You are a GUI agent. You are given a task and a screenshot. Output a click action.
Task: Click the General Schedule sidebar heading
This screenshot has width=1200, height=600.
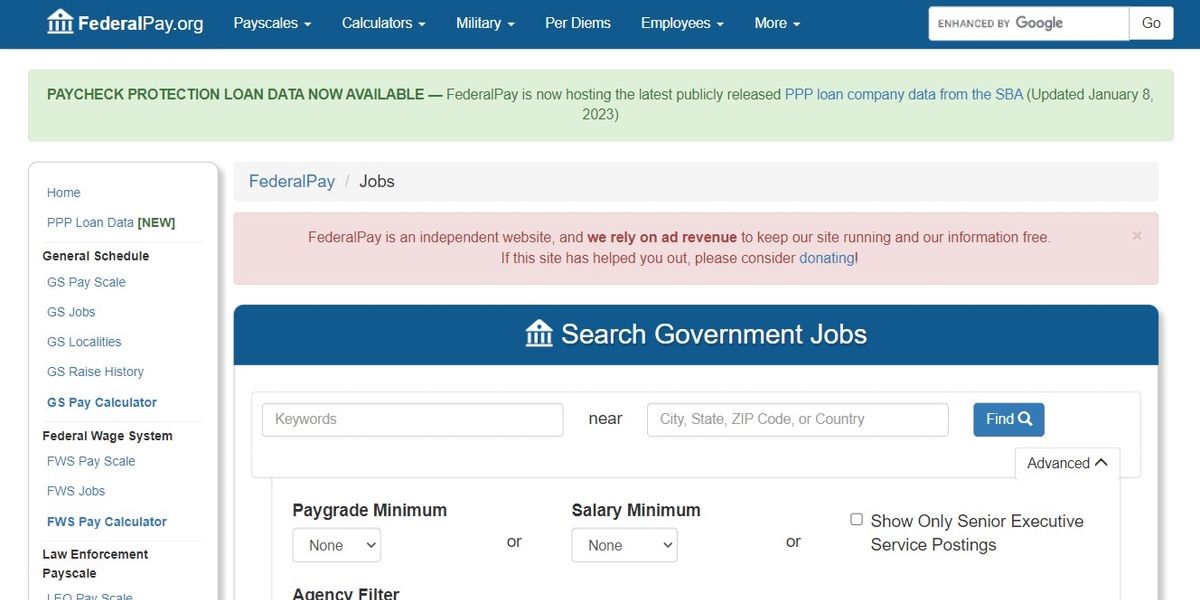click(x=96, y=256)
